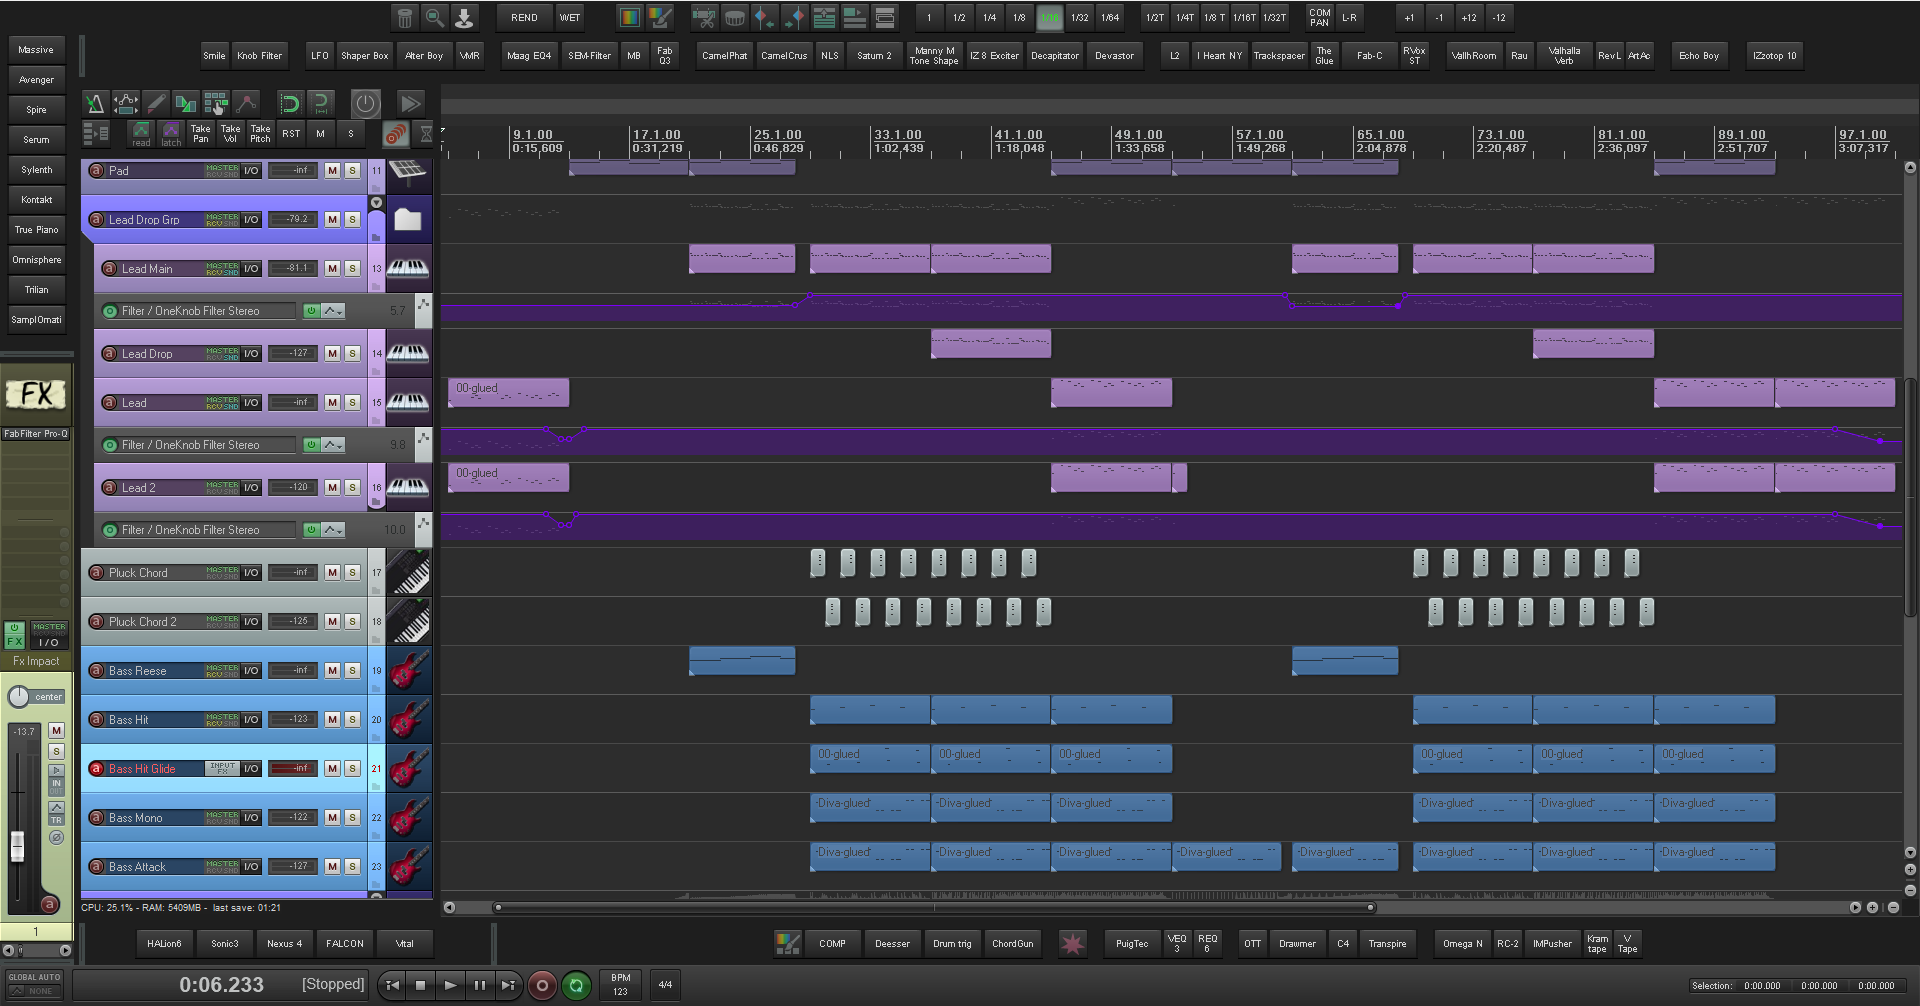Click the BPM 123 tempo field
1920x1006 pixels.
(x=621, y=985)
